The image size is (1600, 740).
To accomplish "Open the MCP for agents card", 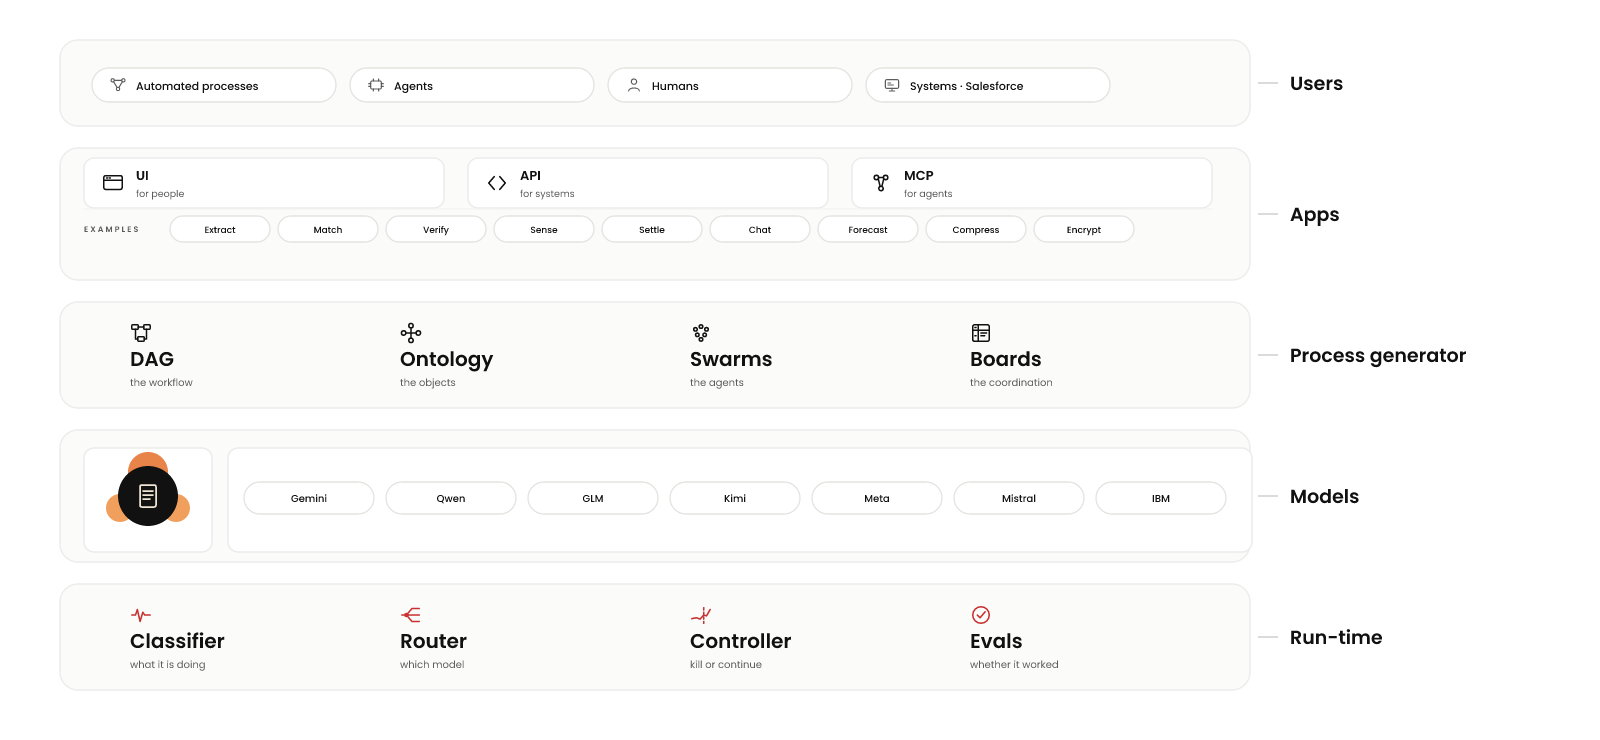I will pos(1032,183).
